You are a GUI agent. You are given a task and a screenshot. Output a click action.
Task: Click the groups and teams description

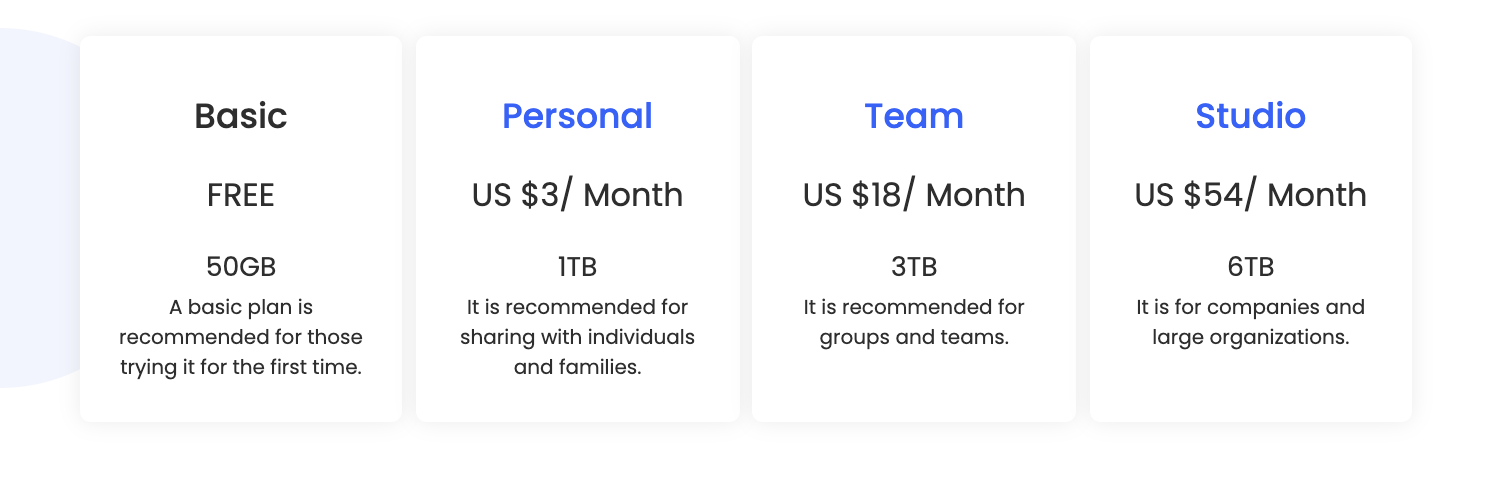pyautogui.click(x=914, y=322)
